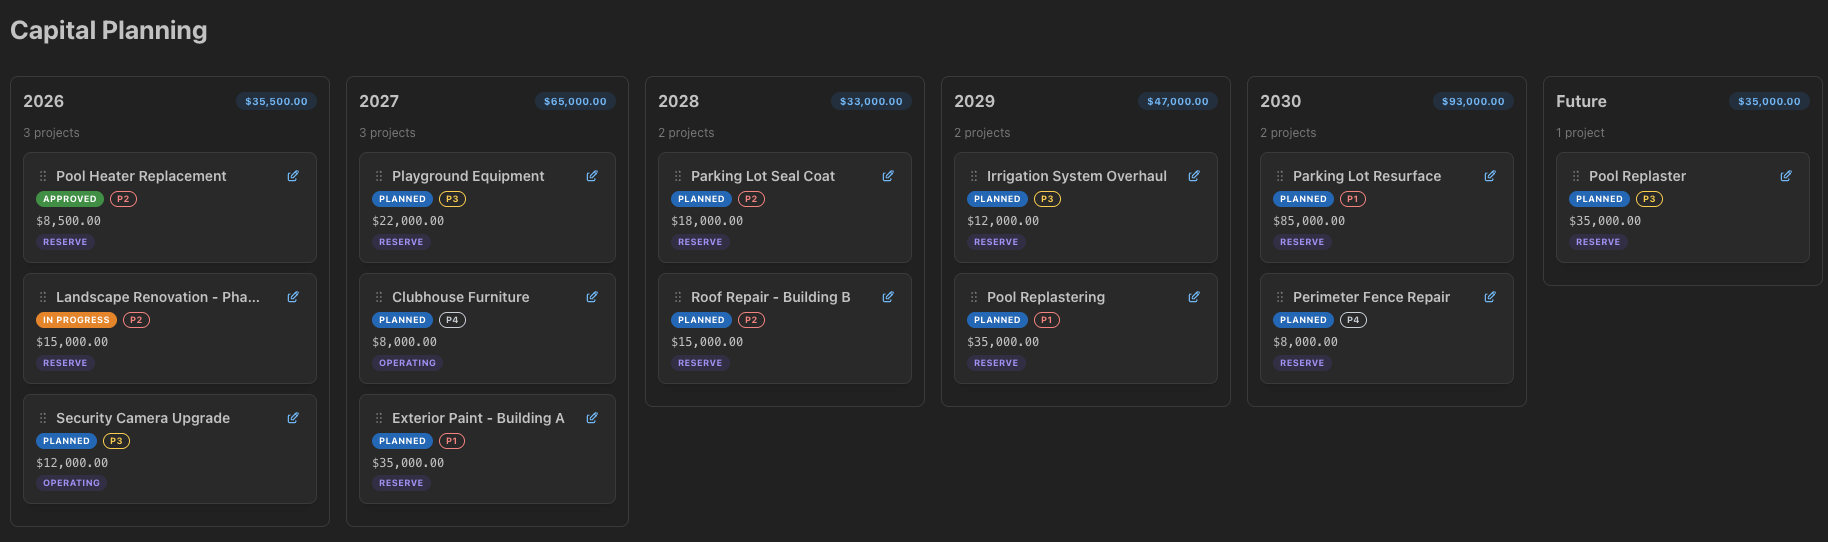Click the 2026 total $35,500.00 badge
The height and width of the screenshot is (542, 1828).
[x=276, y=101]
